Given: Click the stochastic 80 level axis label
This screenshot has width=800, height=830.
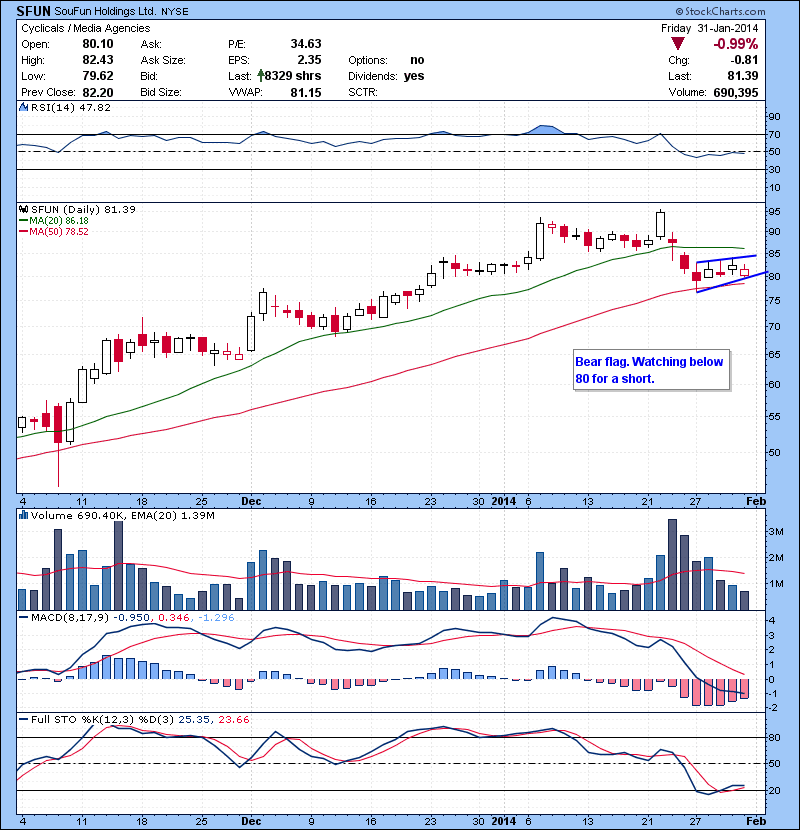Looking at the screenshot, I should 774,737.
